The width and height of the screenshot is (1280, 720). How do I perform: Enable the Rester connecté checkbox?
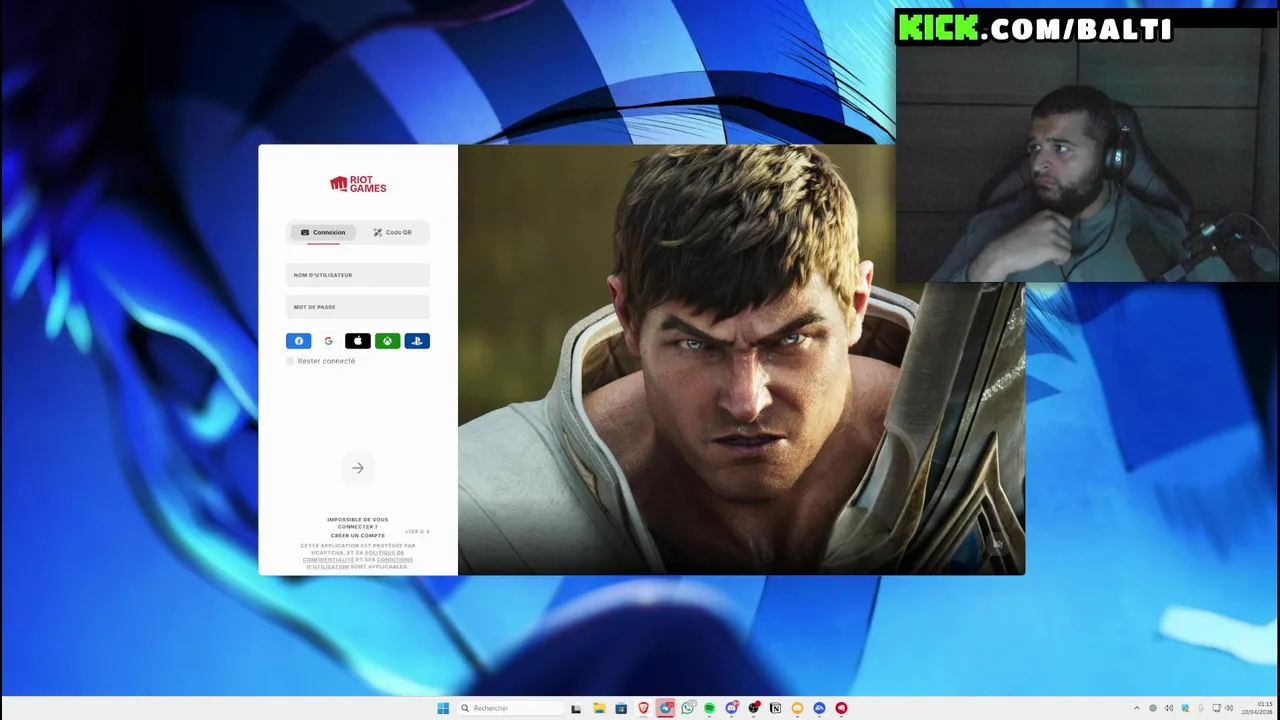tap(290, 361)
